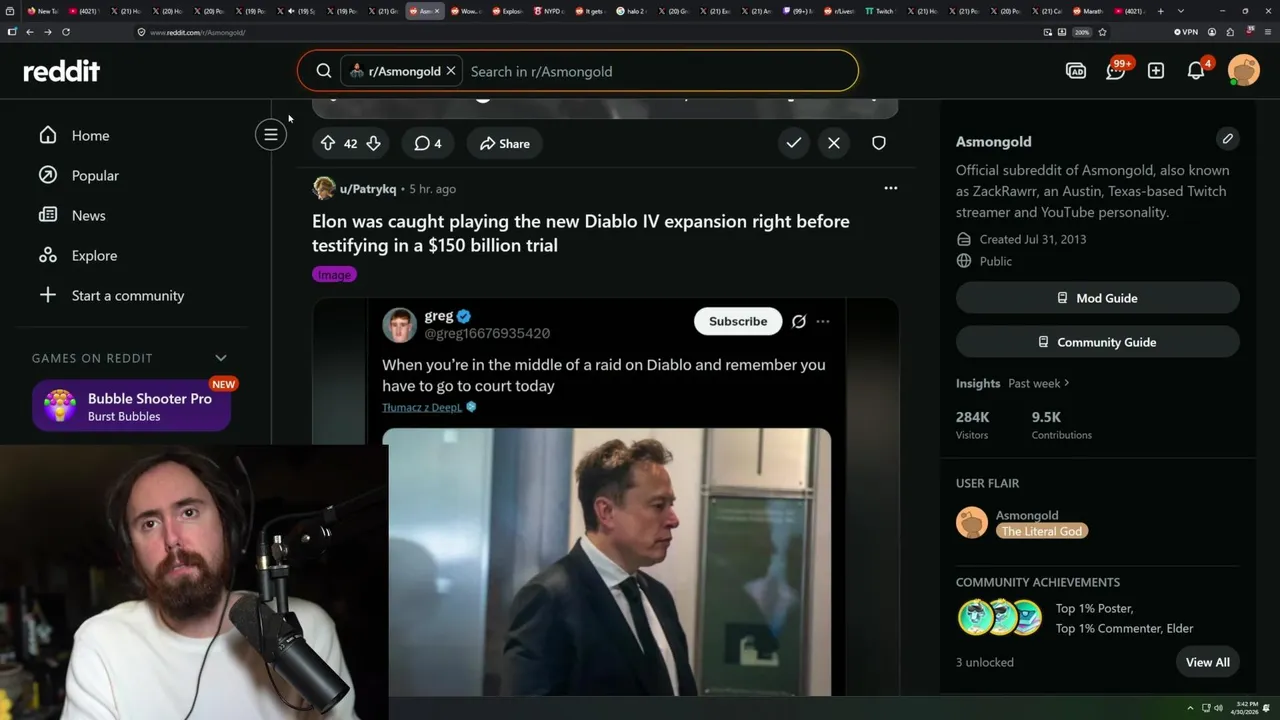
Task: Approve the post with the checkmark
Action: pyautogui.click(x=794, y=143)
